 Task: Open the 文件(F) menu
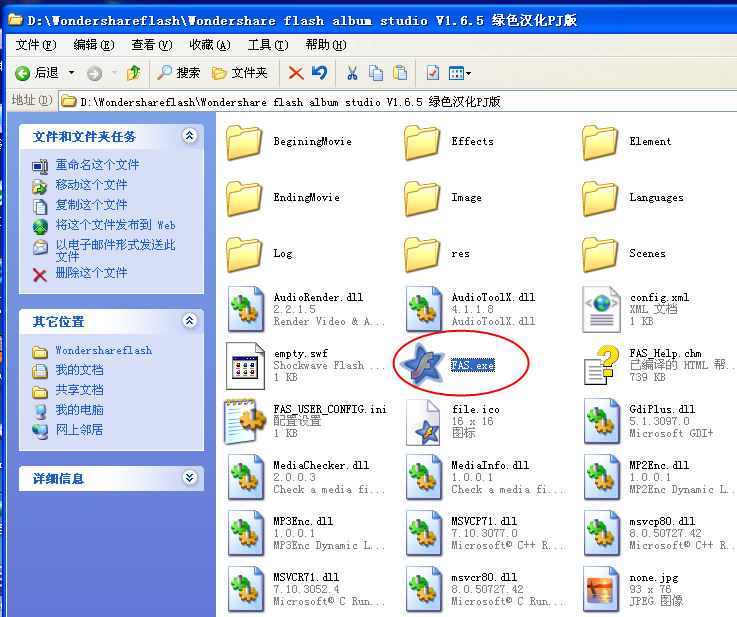pos(36,45)
